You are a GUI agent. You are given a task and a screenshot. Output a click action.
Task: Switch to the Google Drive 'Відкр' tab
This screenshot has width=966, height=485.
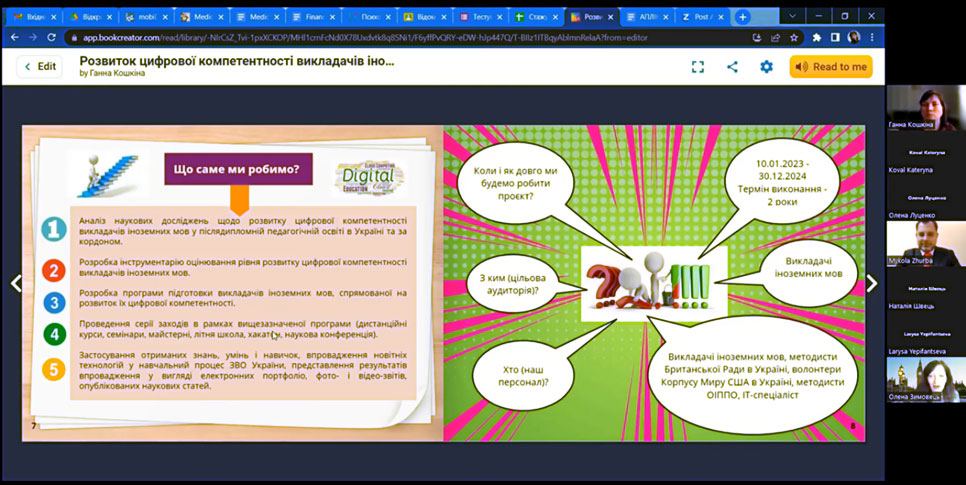point(91,17)
